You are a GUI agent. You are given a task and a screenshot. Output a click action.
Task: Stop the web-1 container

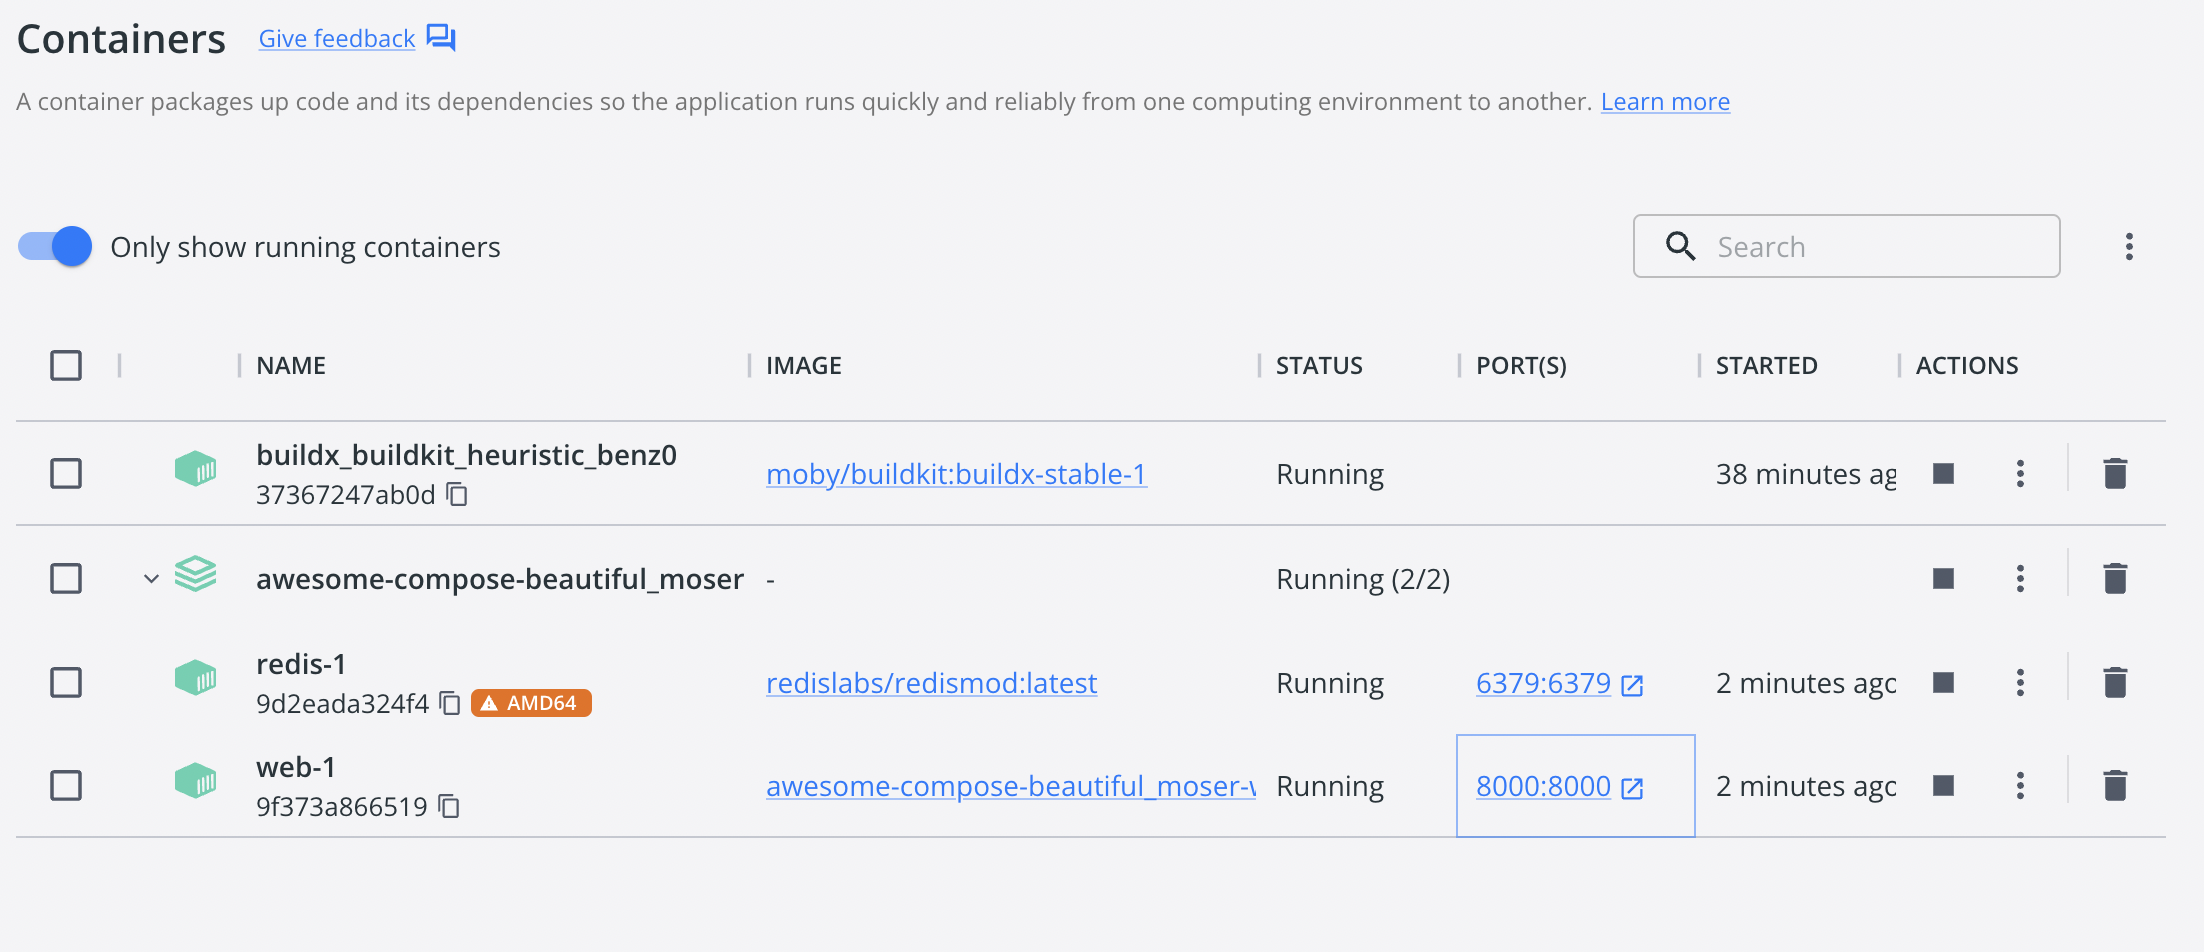click(x=1943, y=785)
